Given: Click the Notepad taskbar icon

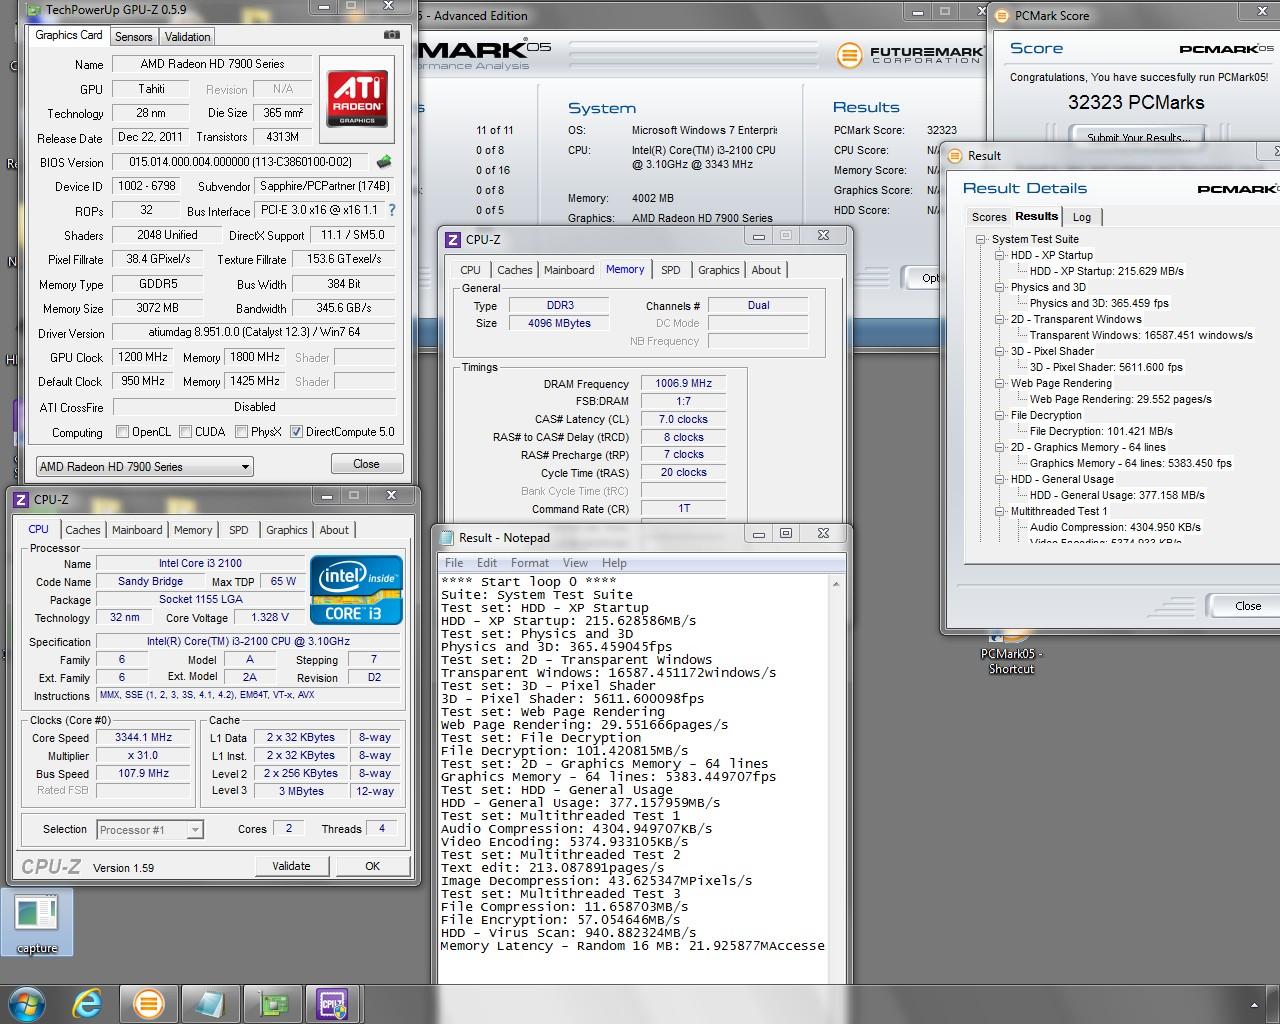Looking at the screenshot, I should (x=210, y=1003).
